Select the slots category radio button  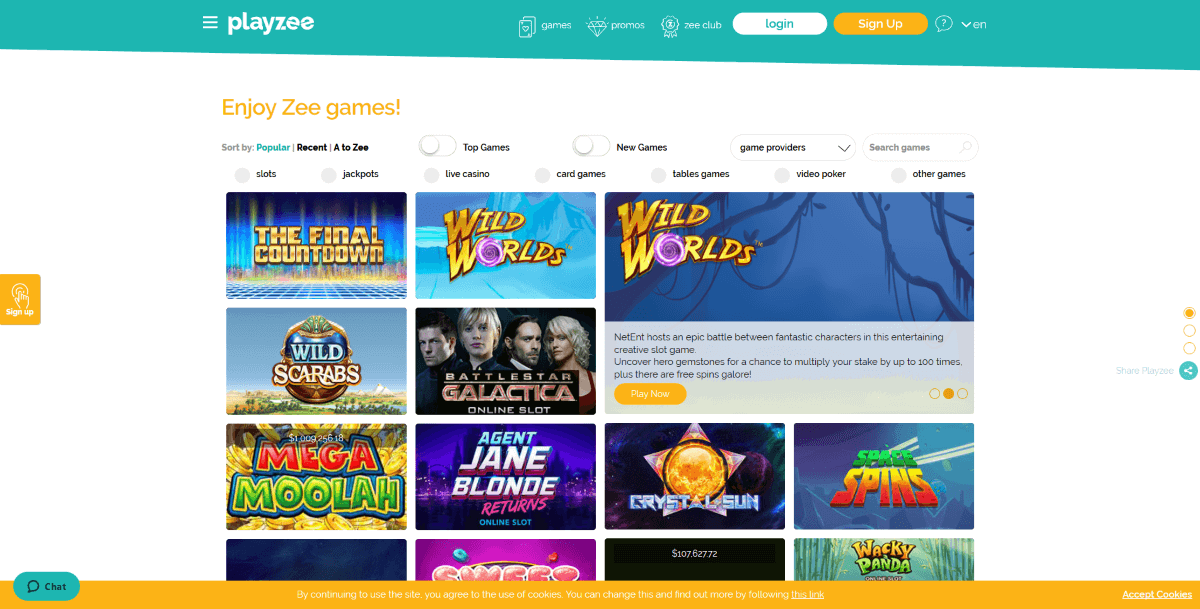click(242, 175)
